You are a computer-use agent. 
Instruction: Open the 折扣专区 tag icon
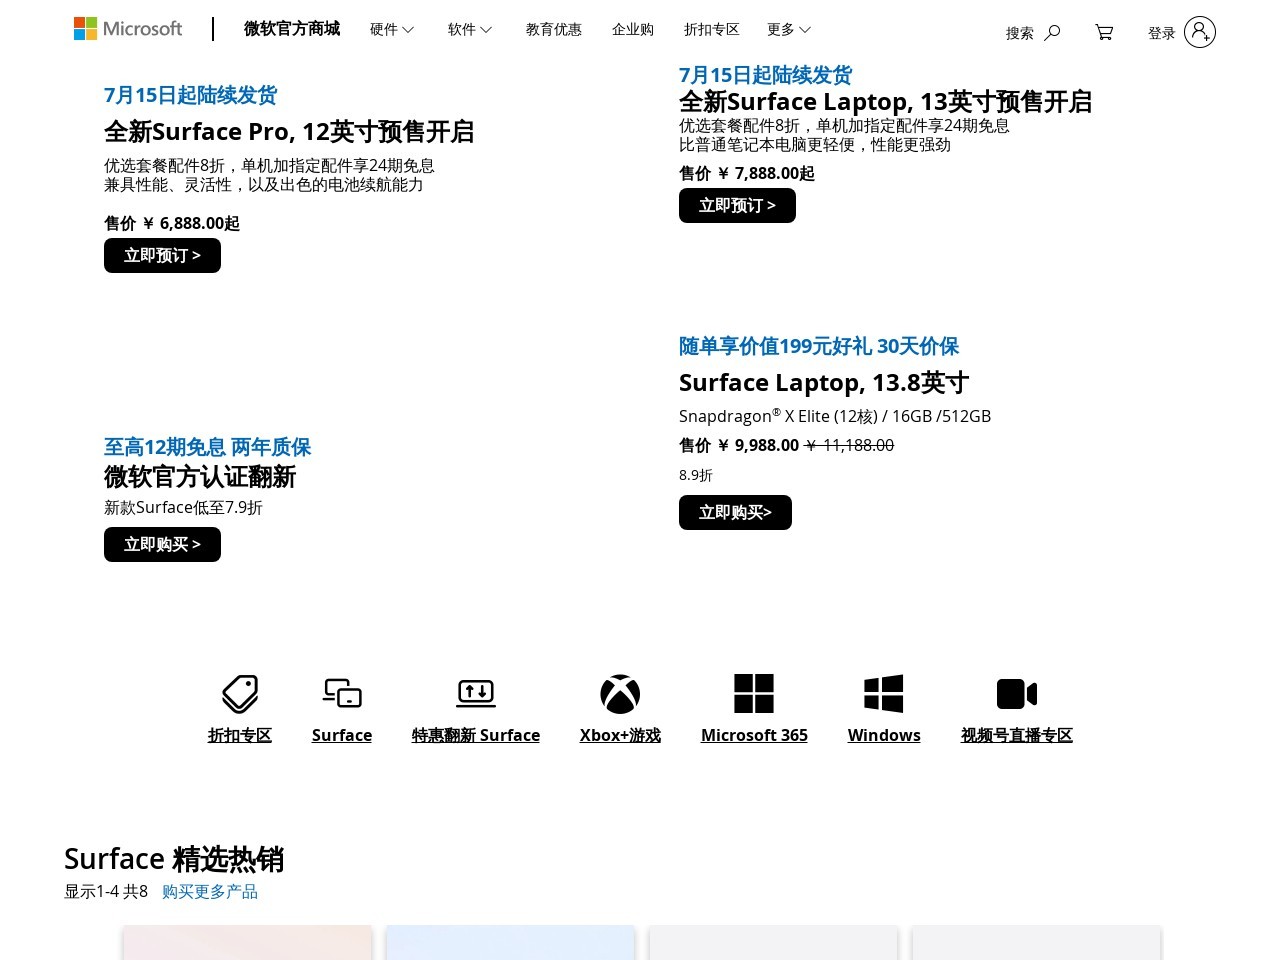click(239, 693)
